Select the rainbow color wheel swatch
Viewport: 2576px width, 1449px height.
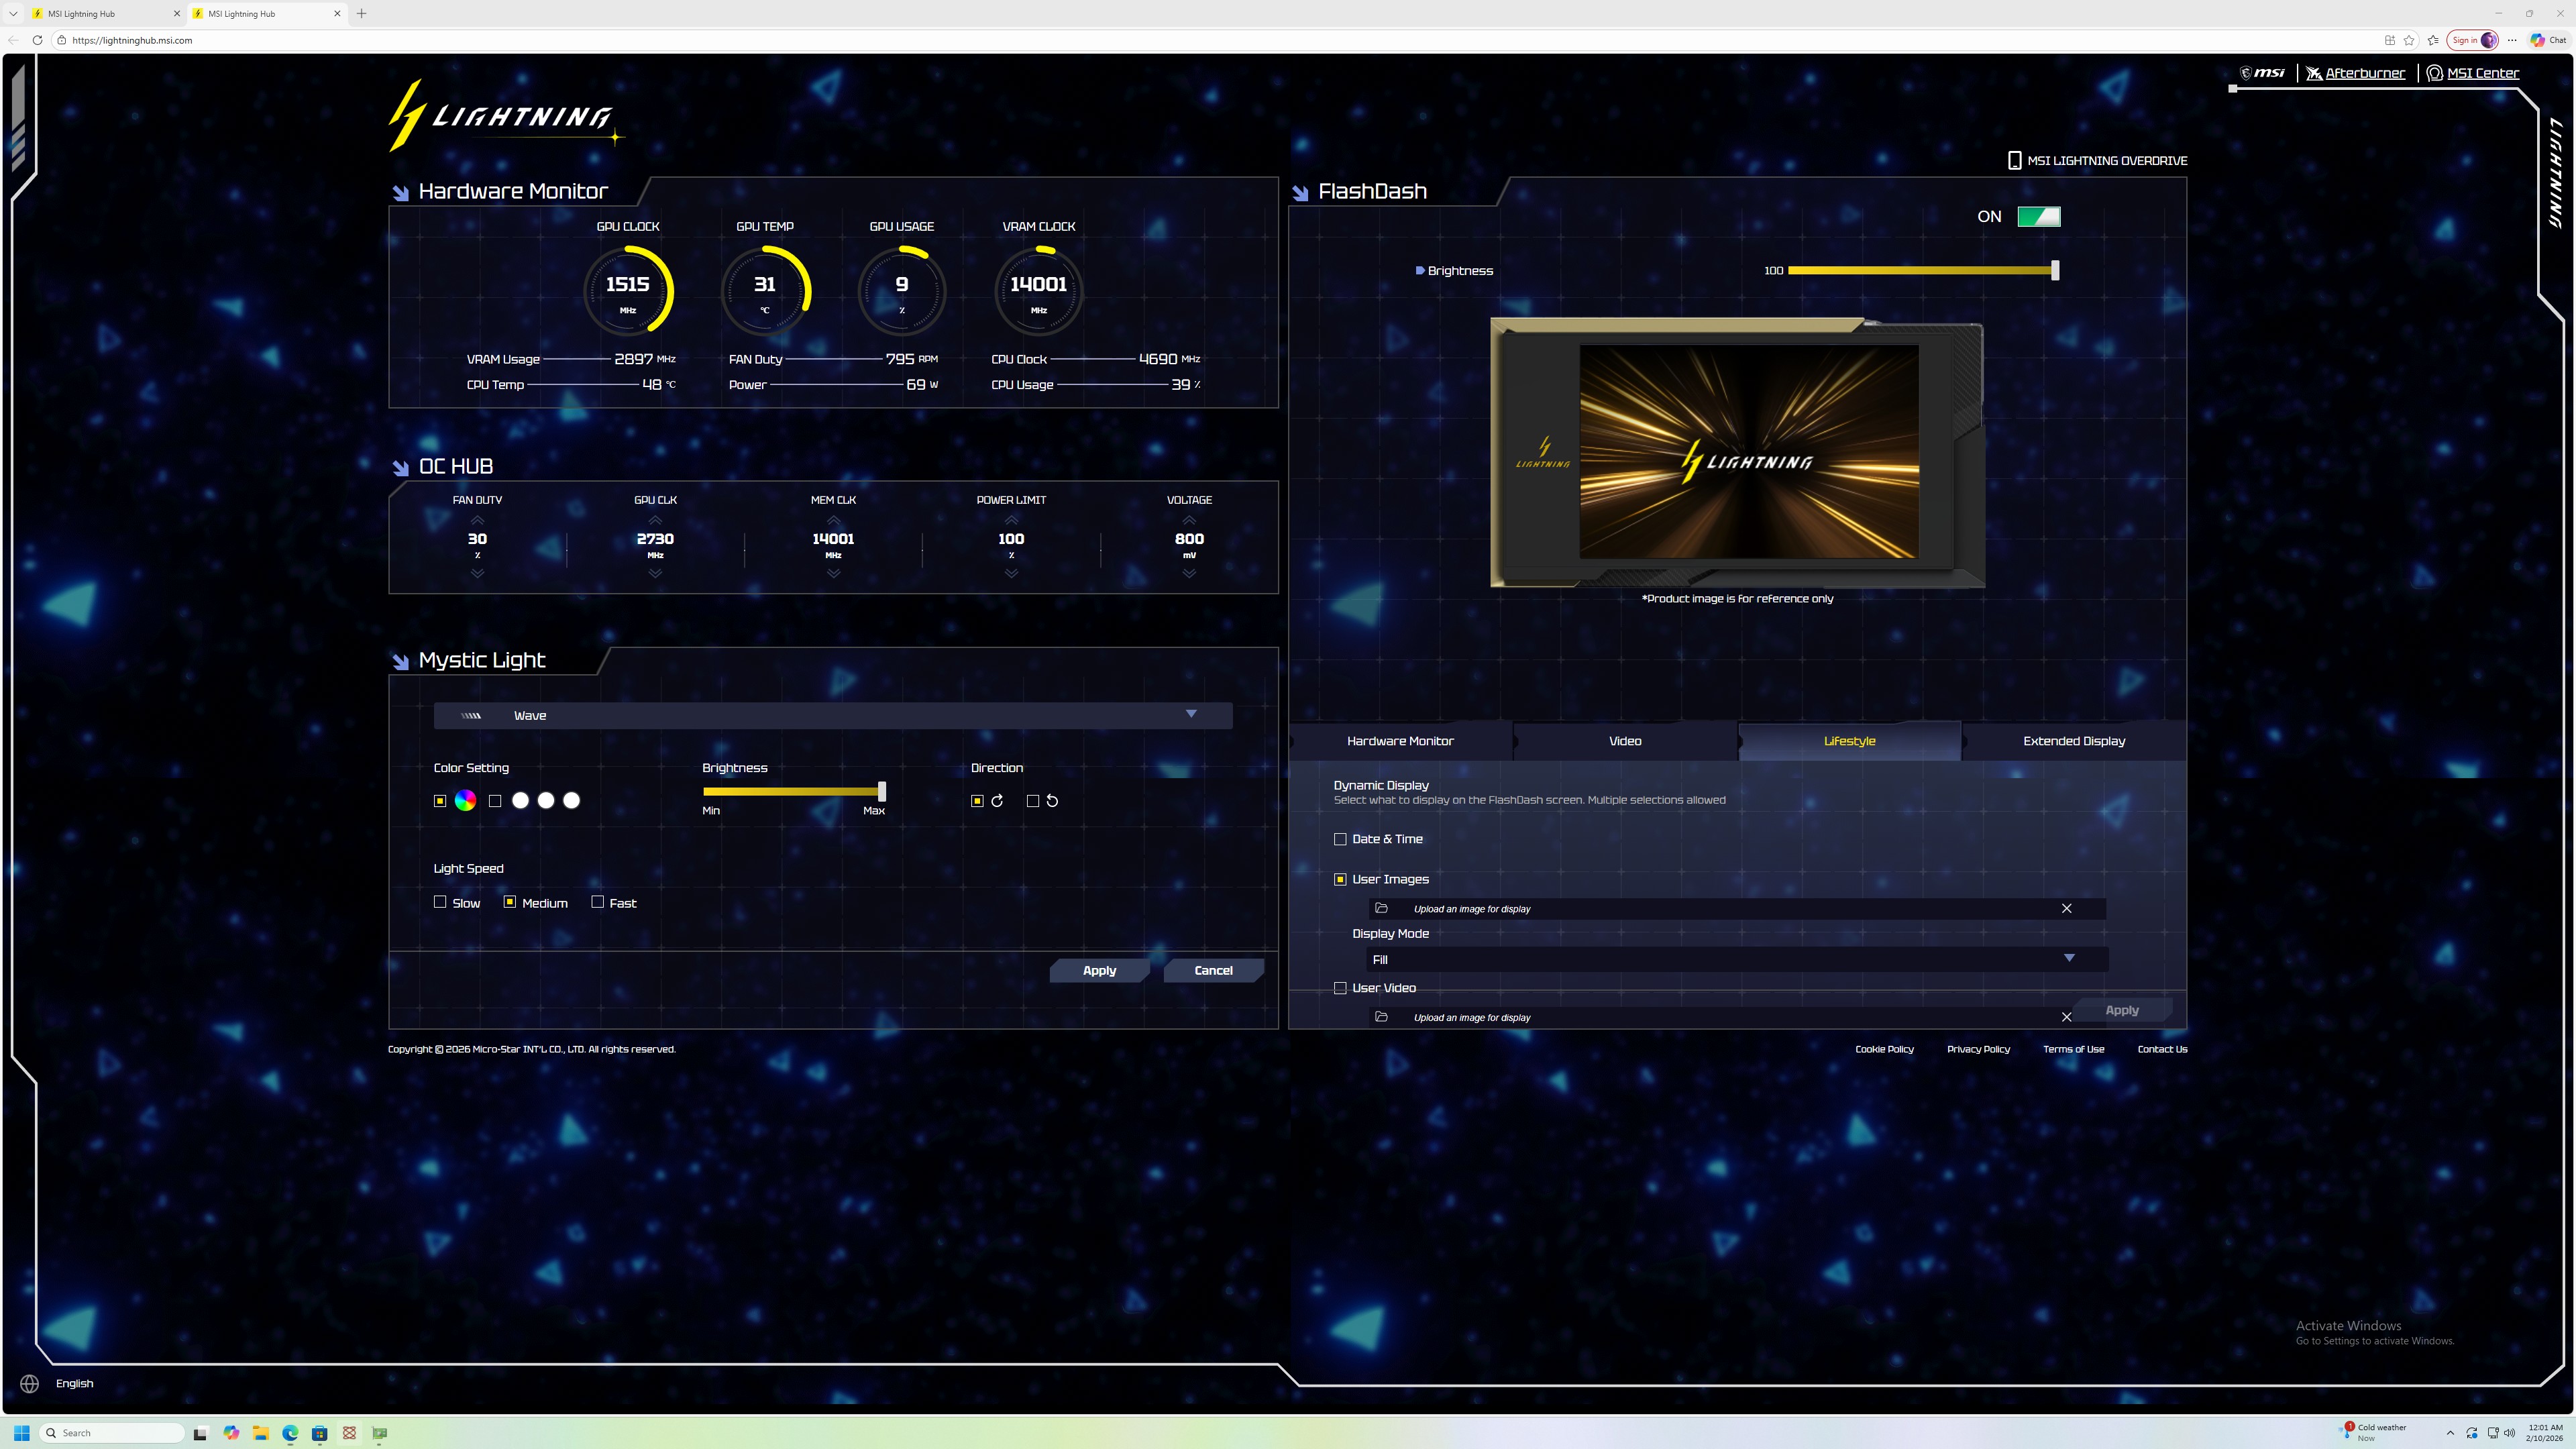click(465, 800)
